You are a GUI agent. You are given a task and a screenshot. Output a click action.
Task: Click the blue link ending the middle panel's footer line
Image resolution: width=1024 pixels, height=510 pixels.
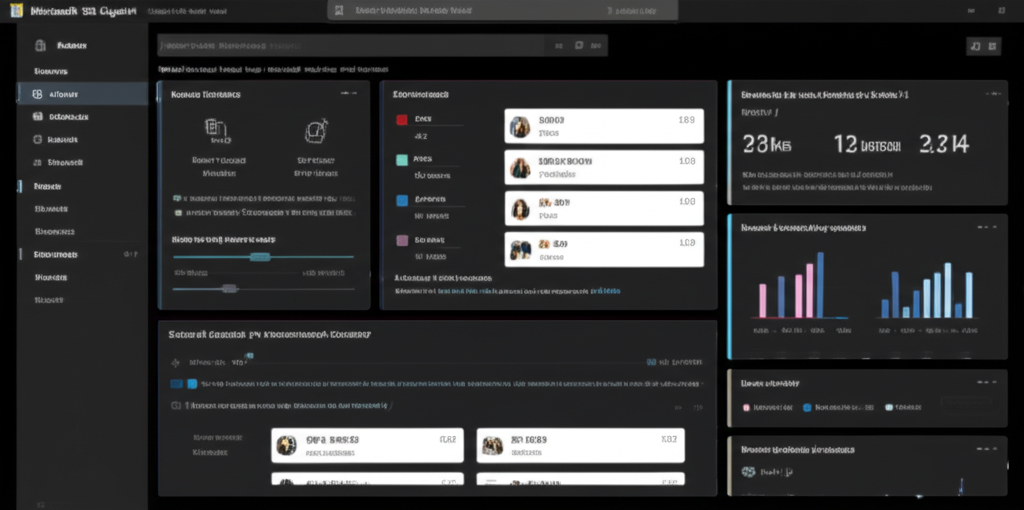point(605,291)
